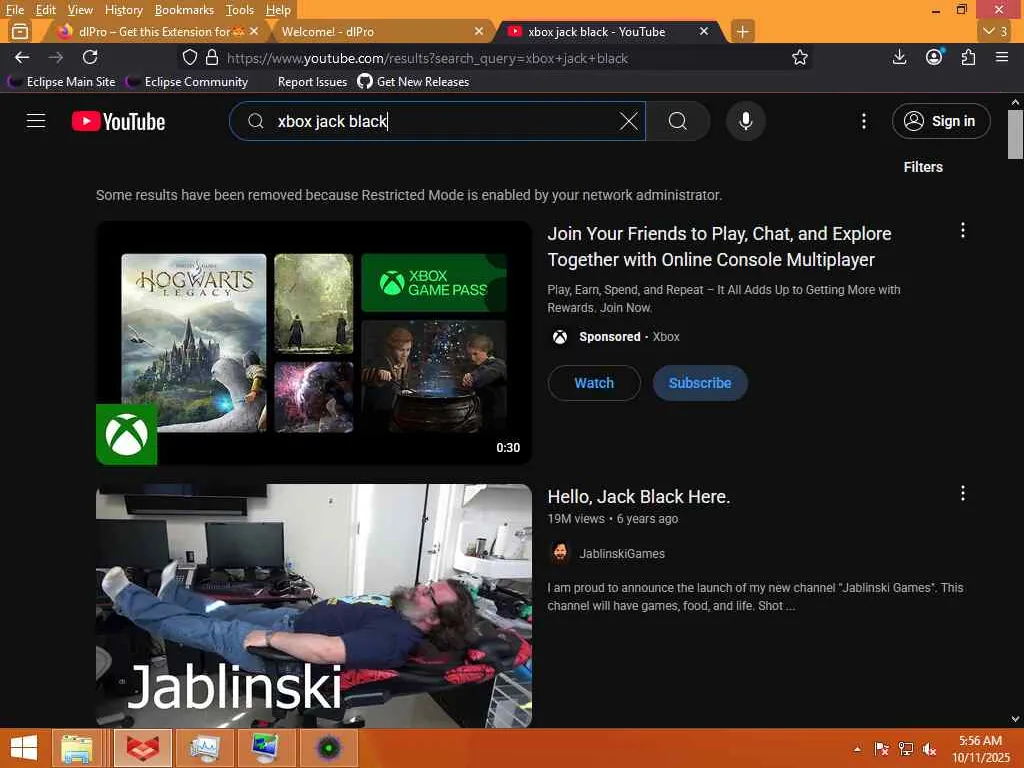Open a new browser tab
Viewport: 1024px width, 768px height.
tap(743, 31)
